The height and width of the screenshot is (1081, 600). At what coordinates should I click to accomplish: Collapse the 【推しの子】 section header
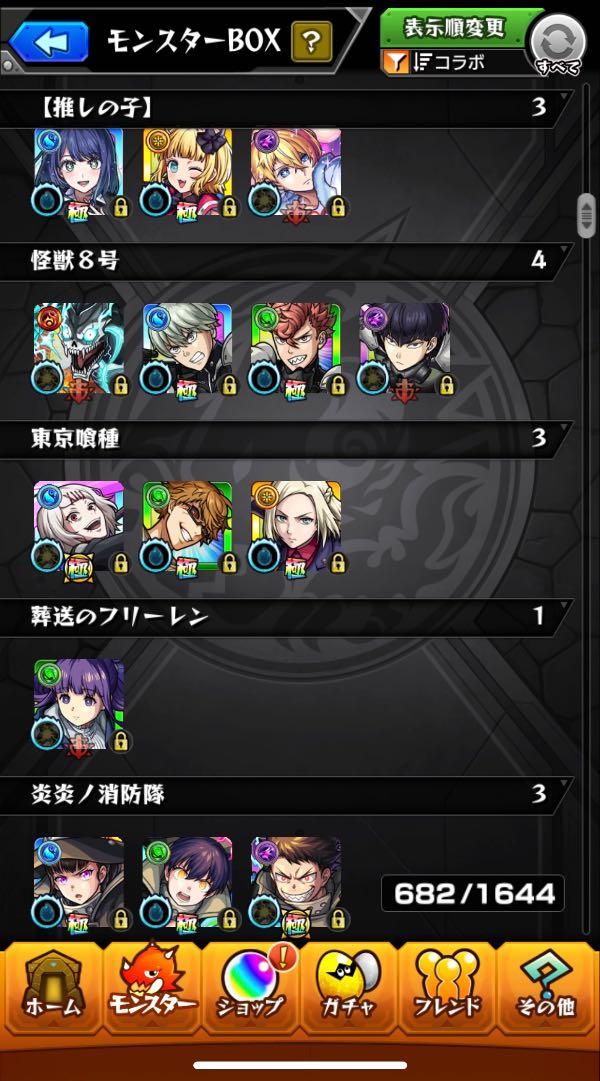(x=286, y=108)
